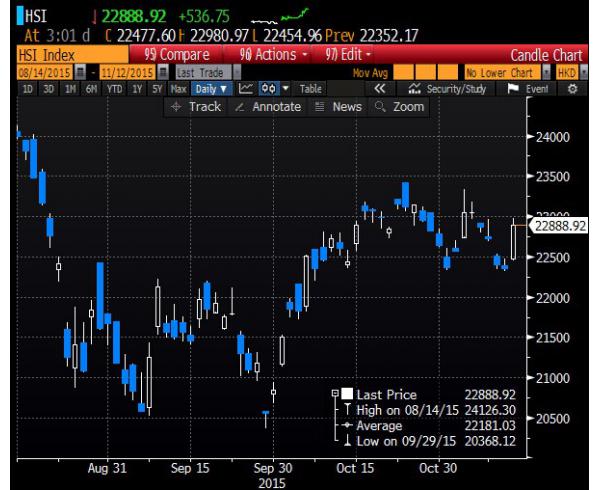The width and height of the screenshot is (601, 490).
Task: Open the Daily periodicity dropdown
Action: coord(211,89)
